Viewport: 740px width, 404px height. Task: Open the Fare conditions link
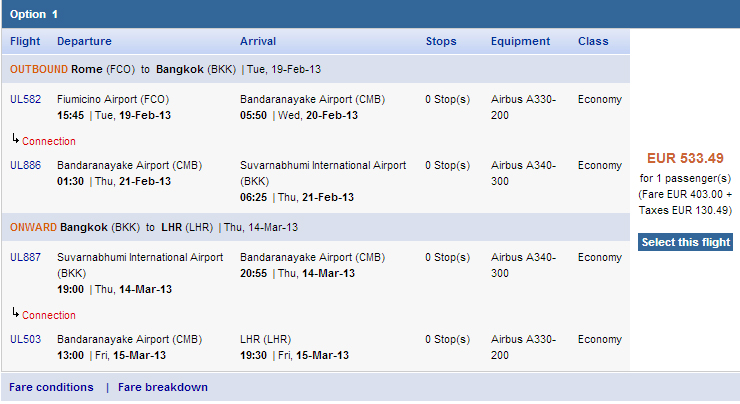(x=51, y=387)
